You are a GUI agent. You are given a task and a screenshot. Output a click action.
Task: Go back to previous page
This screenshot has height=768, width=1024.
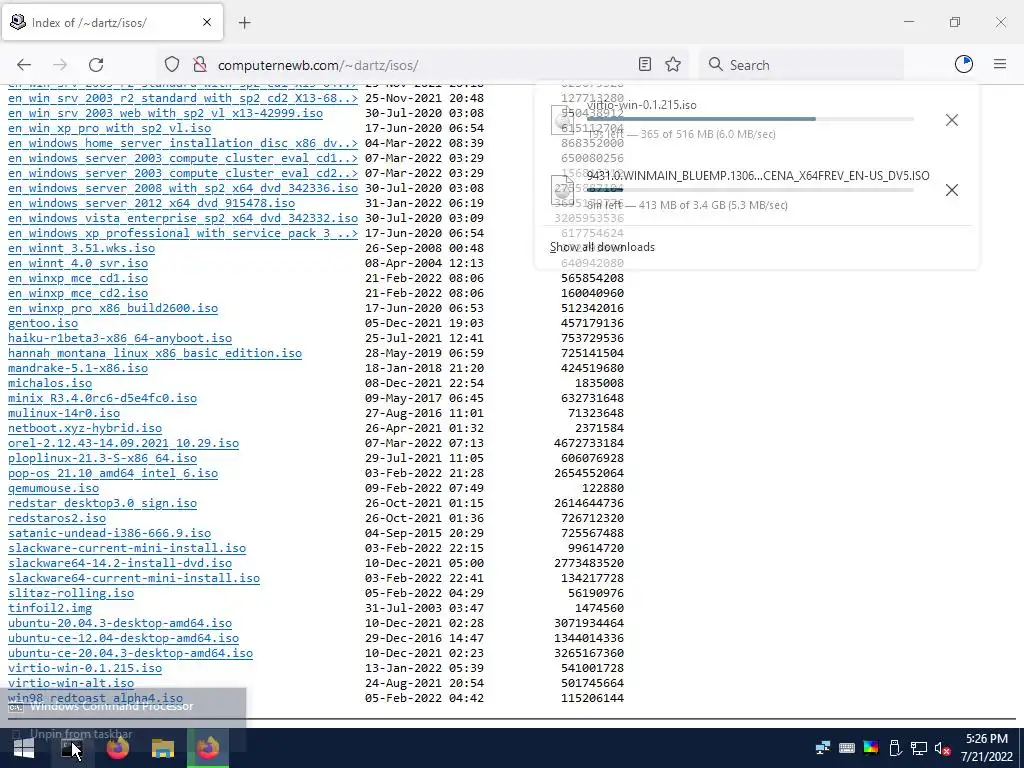pyautogui.click(x=24, y=65)
